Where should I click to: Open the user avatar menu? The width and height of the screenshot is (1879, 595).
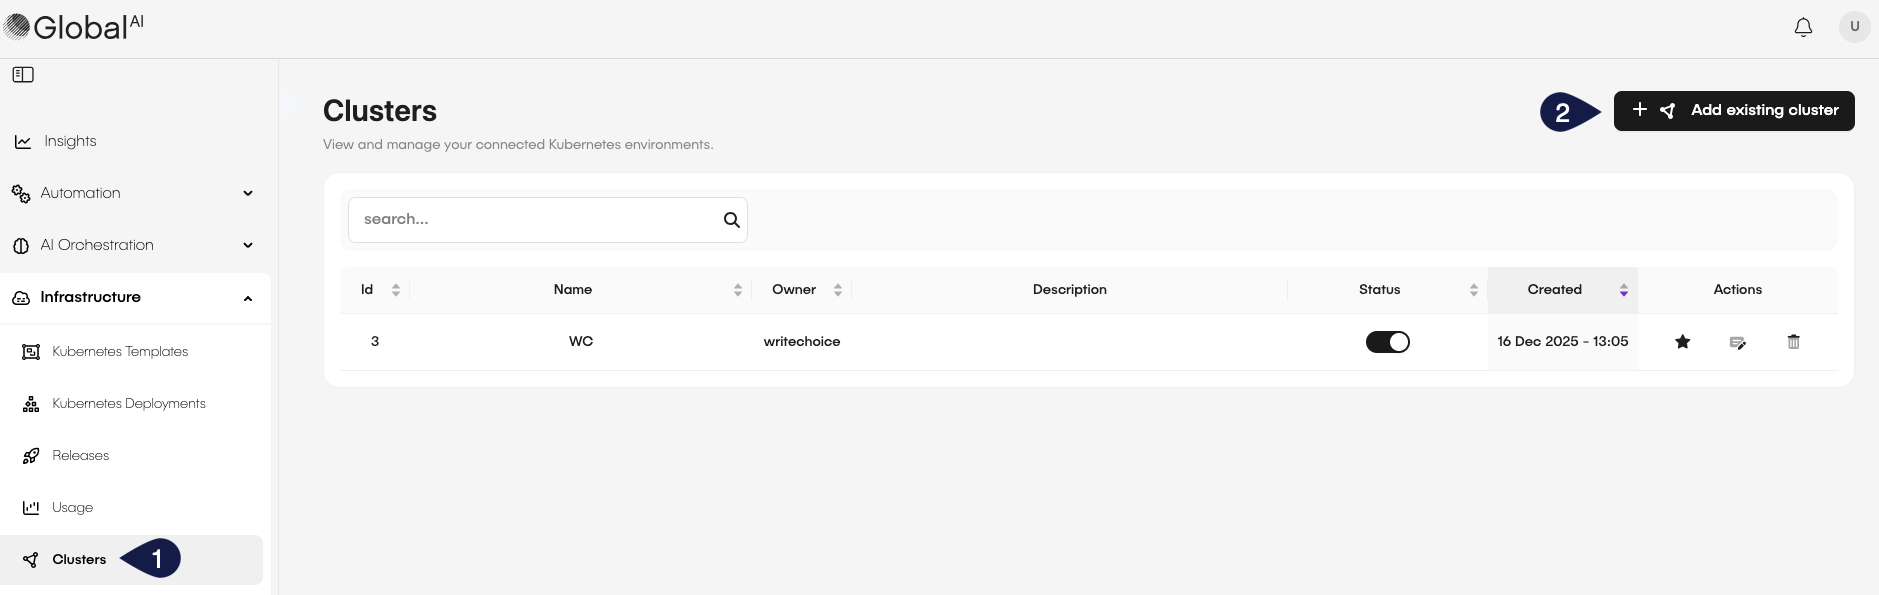(x=1854, y=27)
